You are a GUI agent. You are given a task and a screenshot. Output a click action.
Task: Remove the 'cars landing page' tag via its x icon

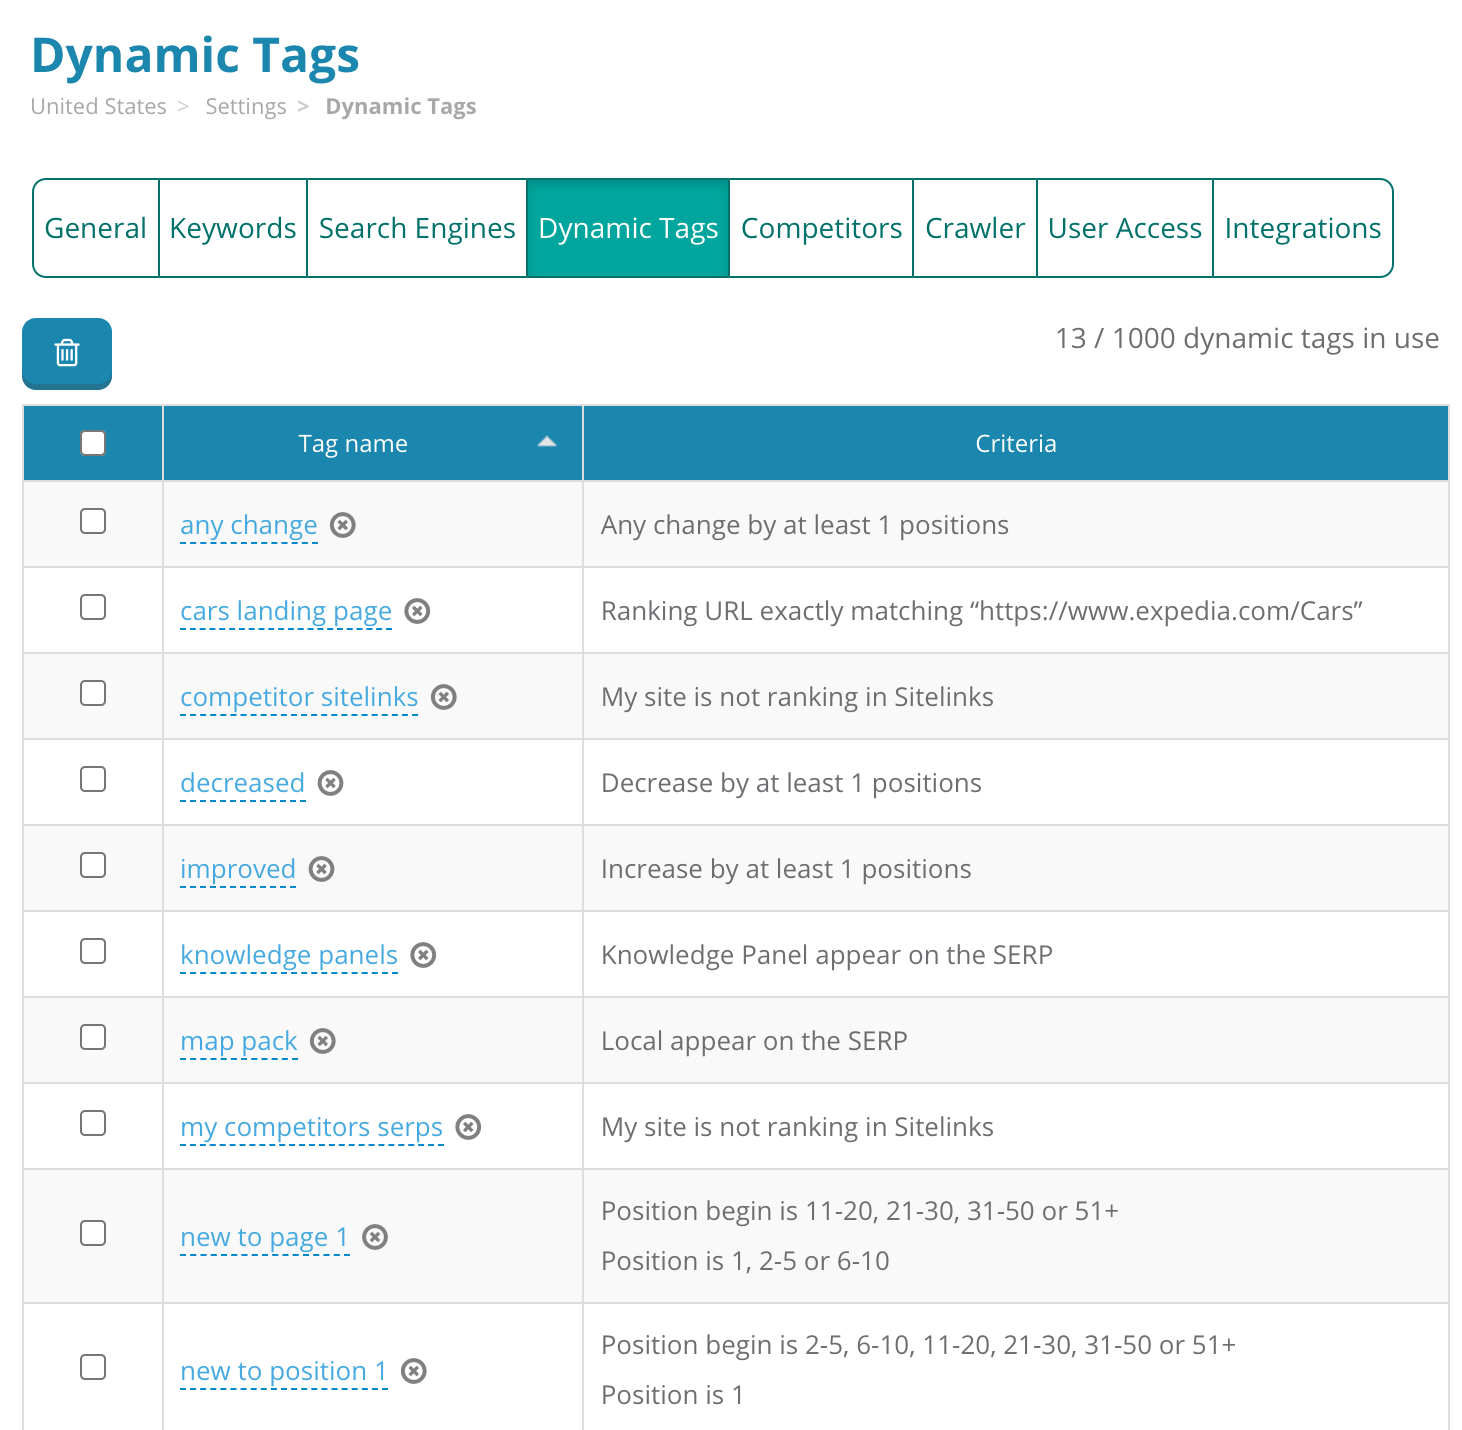tap(419, 611)
